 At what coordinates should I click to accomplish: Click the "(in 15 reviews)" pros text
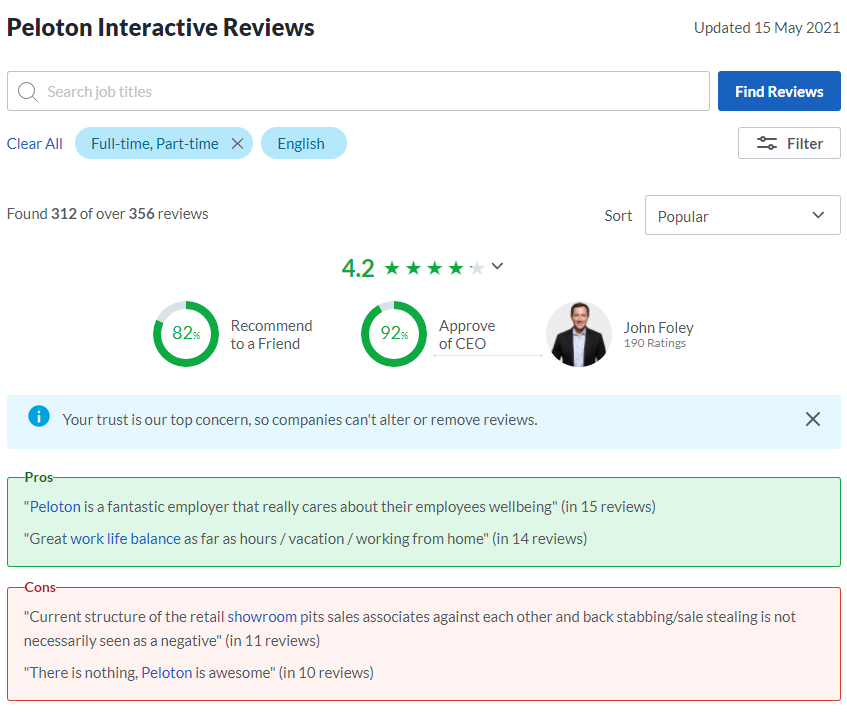[x=608, y=507]
